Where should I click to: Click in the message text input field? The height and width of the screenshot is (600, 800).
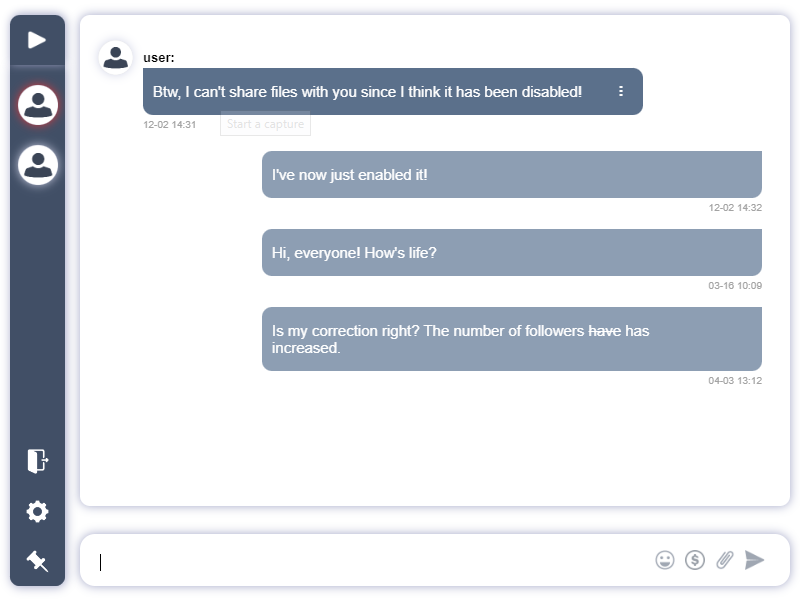tap(370, 560)
